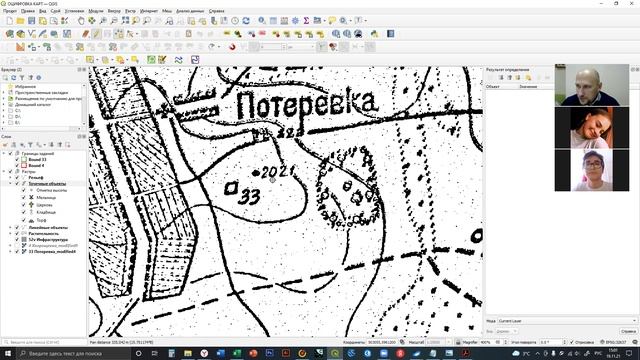Select Домашний каталог in Browser
This screenshot has height=360, width=640.
coord(33,104)
